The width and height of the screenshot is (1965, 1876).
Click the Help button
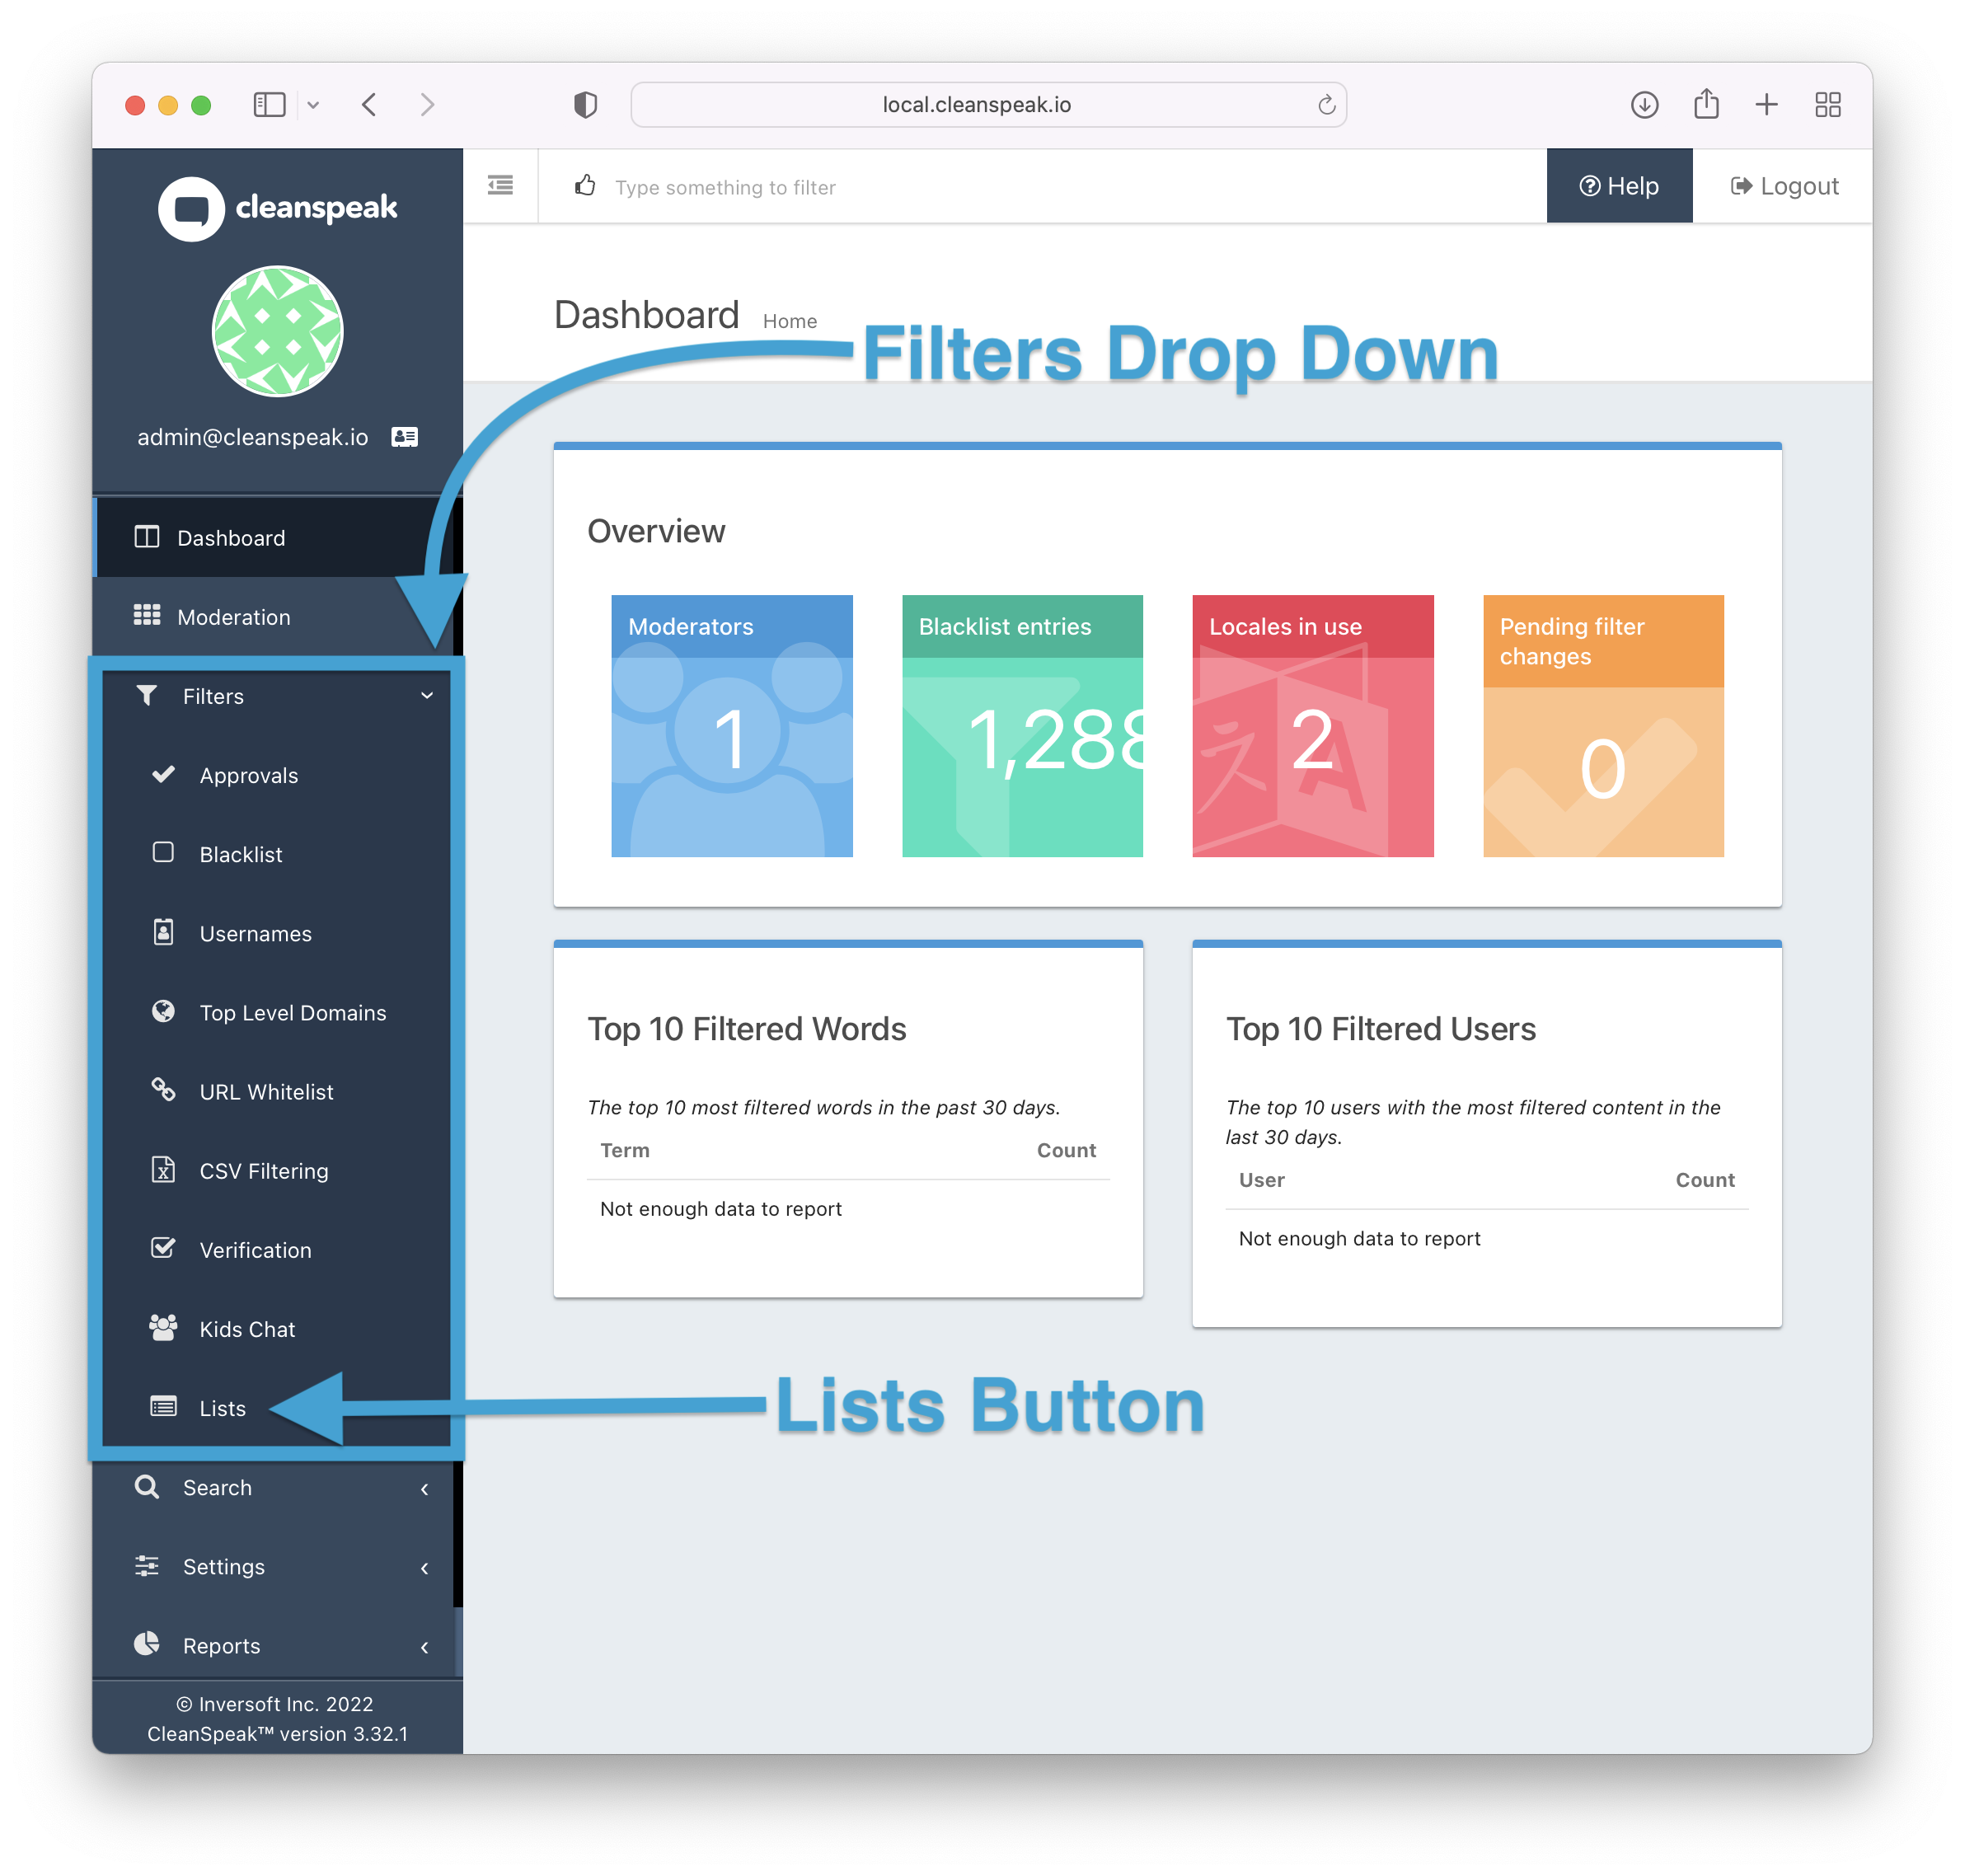tap(1619, 186)
